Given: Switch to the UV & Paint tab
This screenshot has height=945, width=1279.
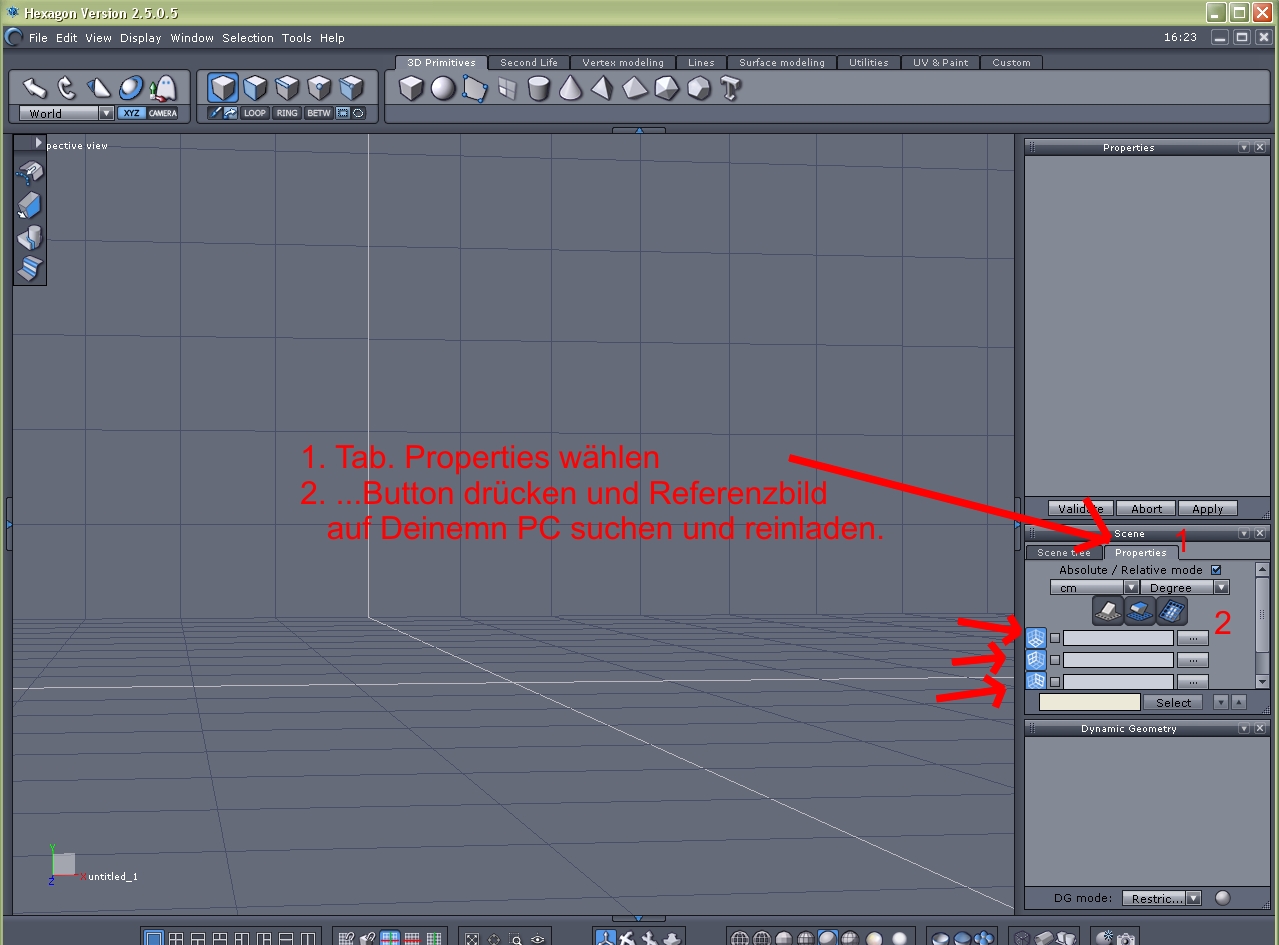Looking at the screenshot, I should pos(941,62).
